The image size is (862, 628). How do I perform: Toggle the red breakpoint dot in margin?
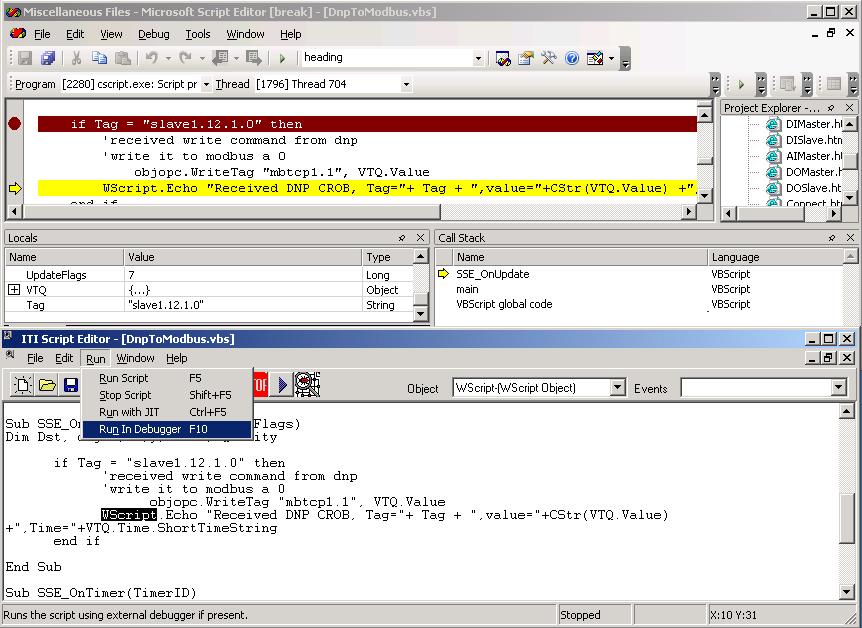pyautogui.click(x=15, y=124)
